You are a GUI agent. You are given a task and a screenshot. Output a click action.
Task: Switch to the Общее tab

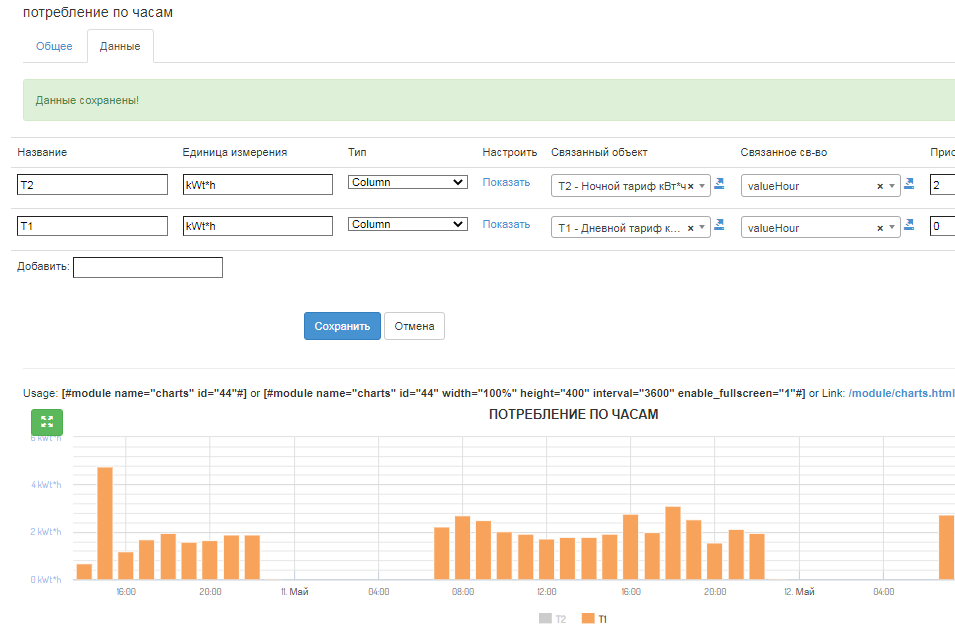tap(54, 47)
